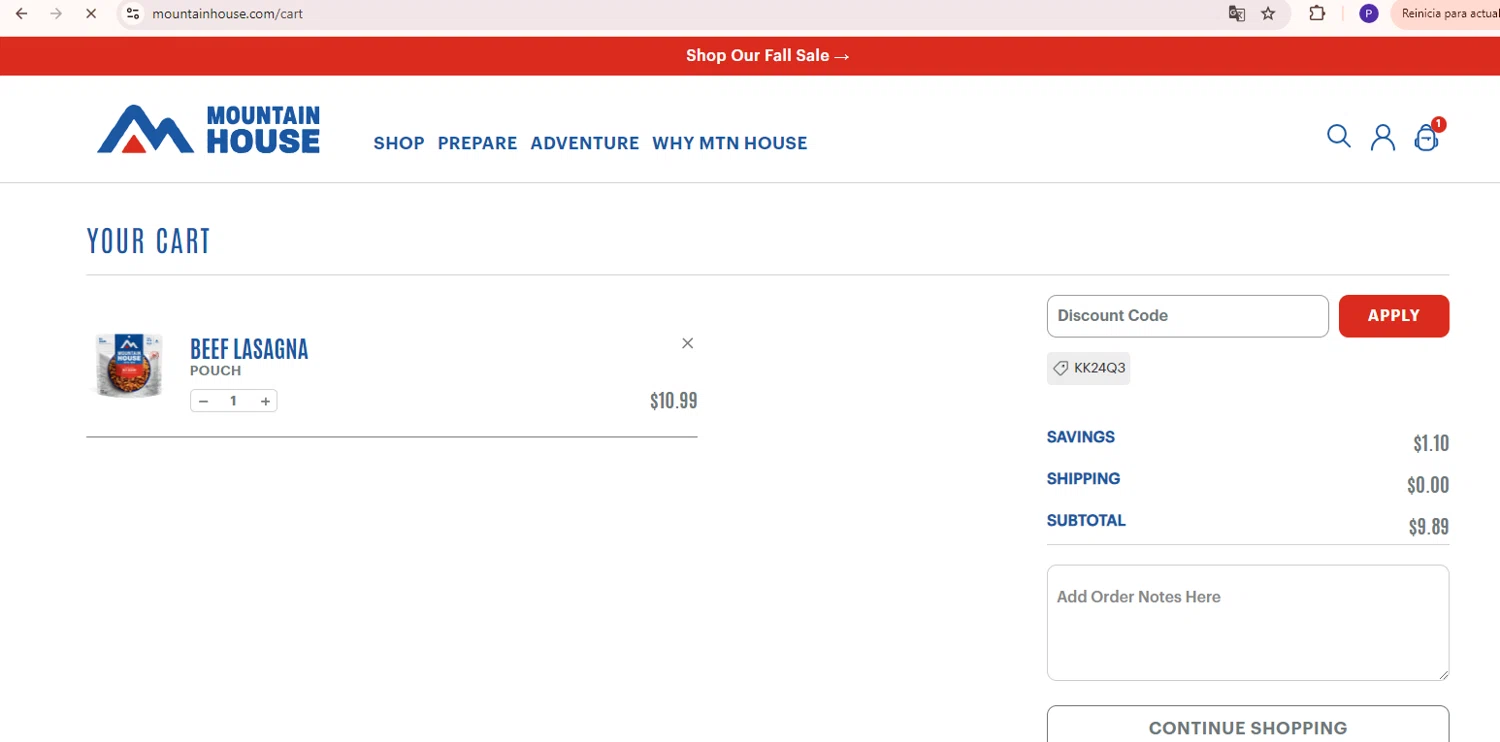The image size is (1500, 742).
Task: Open the PREPARE menu
Action: tap(477, 143)
